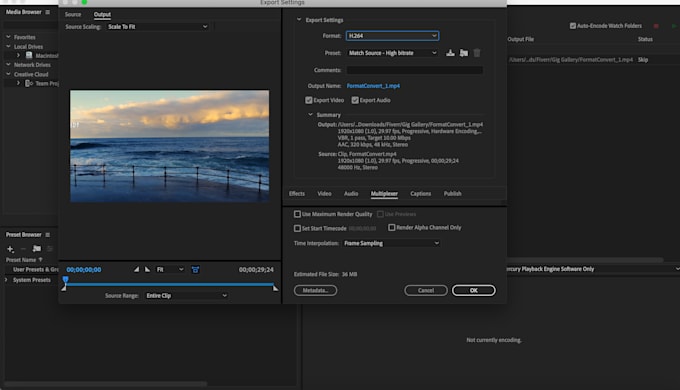This screenshot has width=680, height=390.
Task: Open the Media Browser panel menu icon
Action: (x=48, y=12)
